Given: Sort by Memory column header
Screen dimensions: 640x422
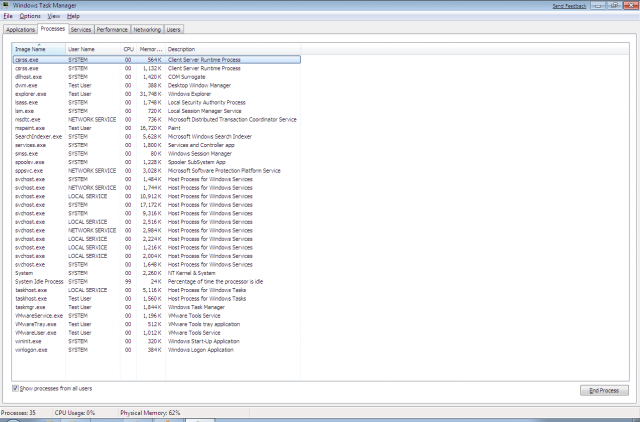Looking at the screenshot, I should click(151, 49).
